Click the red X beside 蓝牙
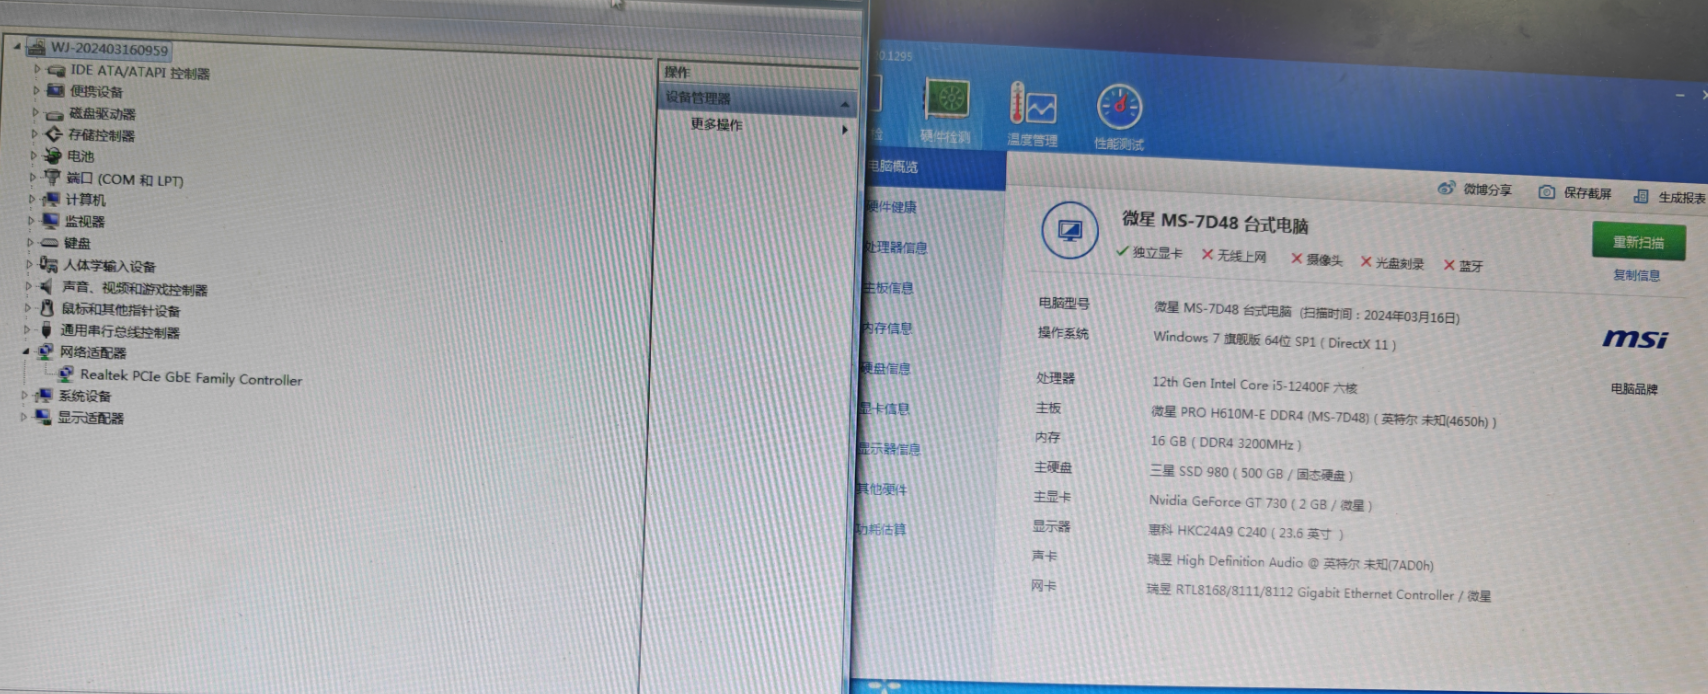This screenshot has width=1708, height=694. (x=1449, y=264)
